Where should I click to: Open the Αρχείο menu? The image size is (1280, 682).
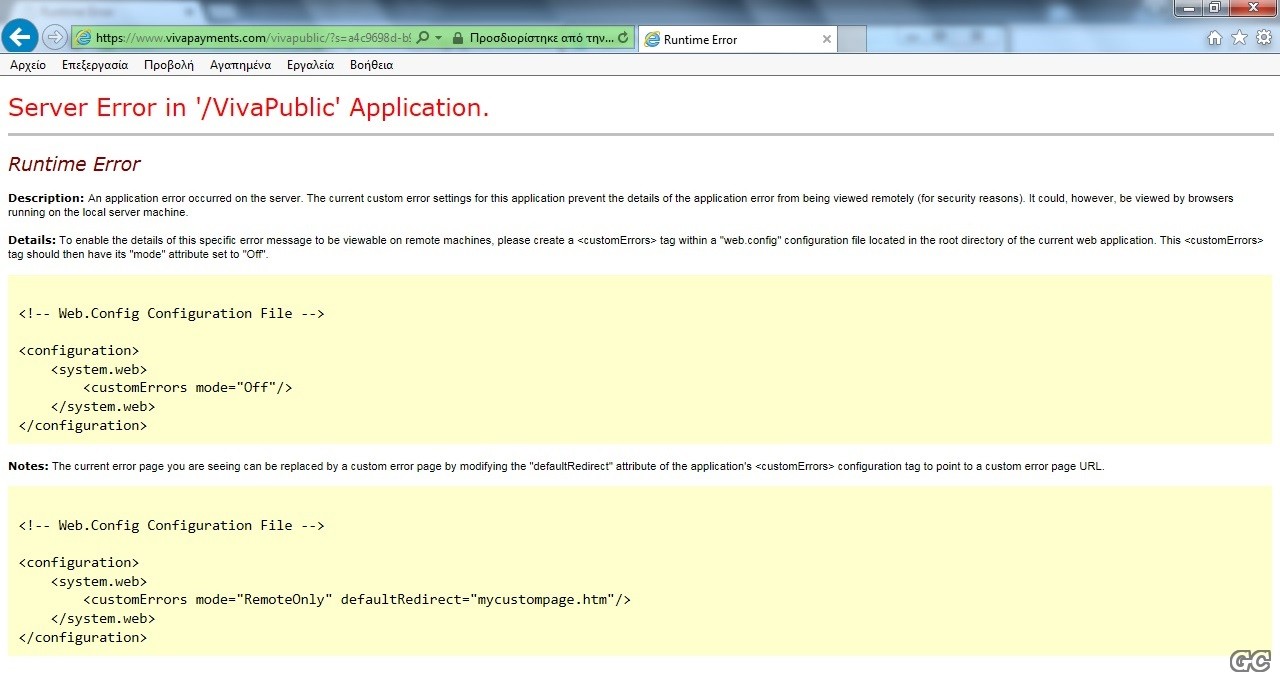click(28, 65)
